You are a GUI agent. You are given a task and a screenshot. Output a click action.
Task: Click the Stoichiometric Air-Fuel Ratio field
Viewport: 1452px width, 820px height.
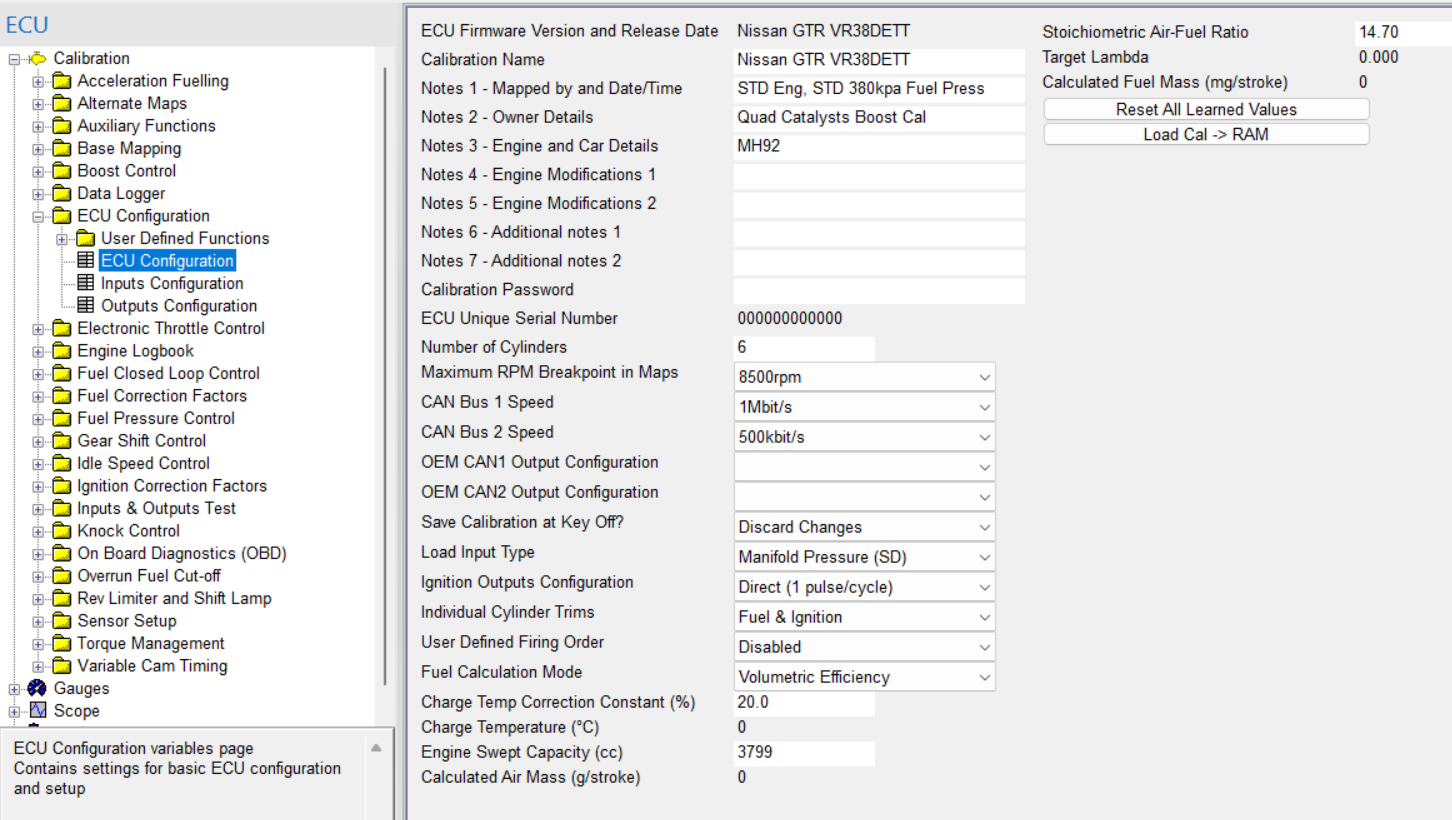(1403, 32)
